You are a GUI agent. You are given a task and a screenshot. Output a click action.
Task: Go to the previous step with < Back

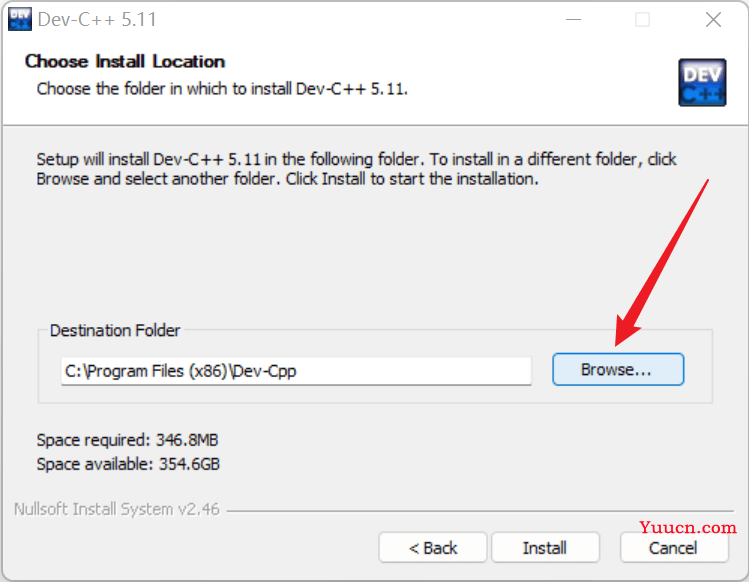coord(433,548)
